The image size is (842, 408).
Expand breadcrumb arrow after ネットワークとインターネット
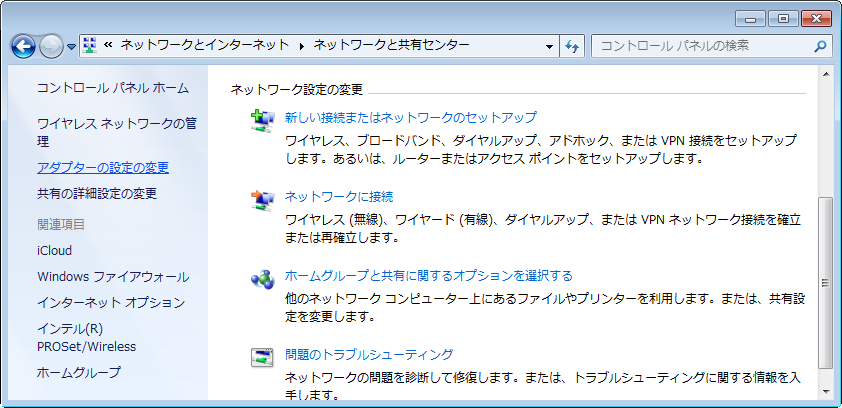[x=302, y=46]
